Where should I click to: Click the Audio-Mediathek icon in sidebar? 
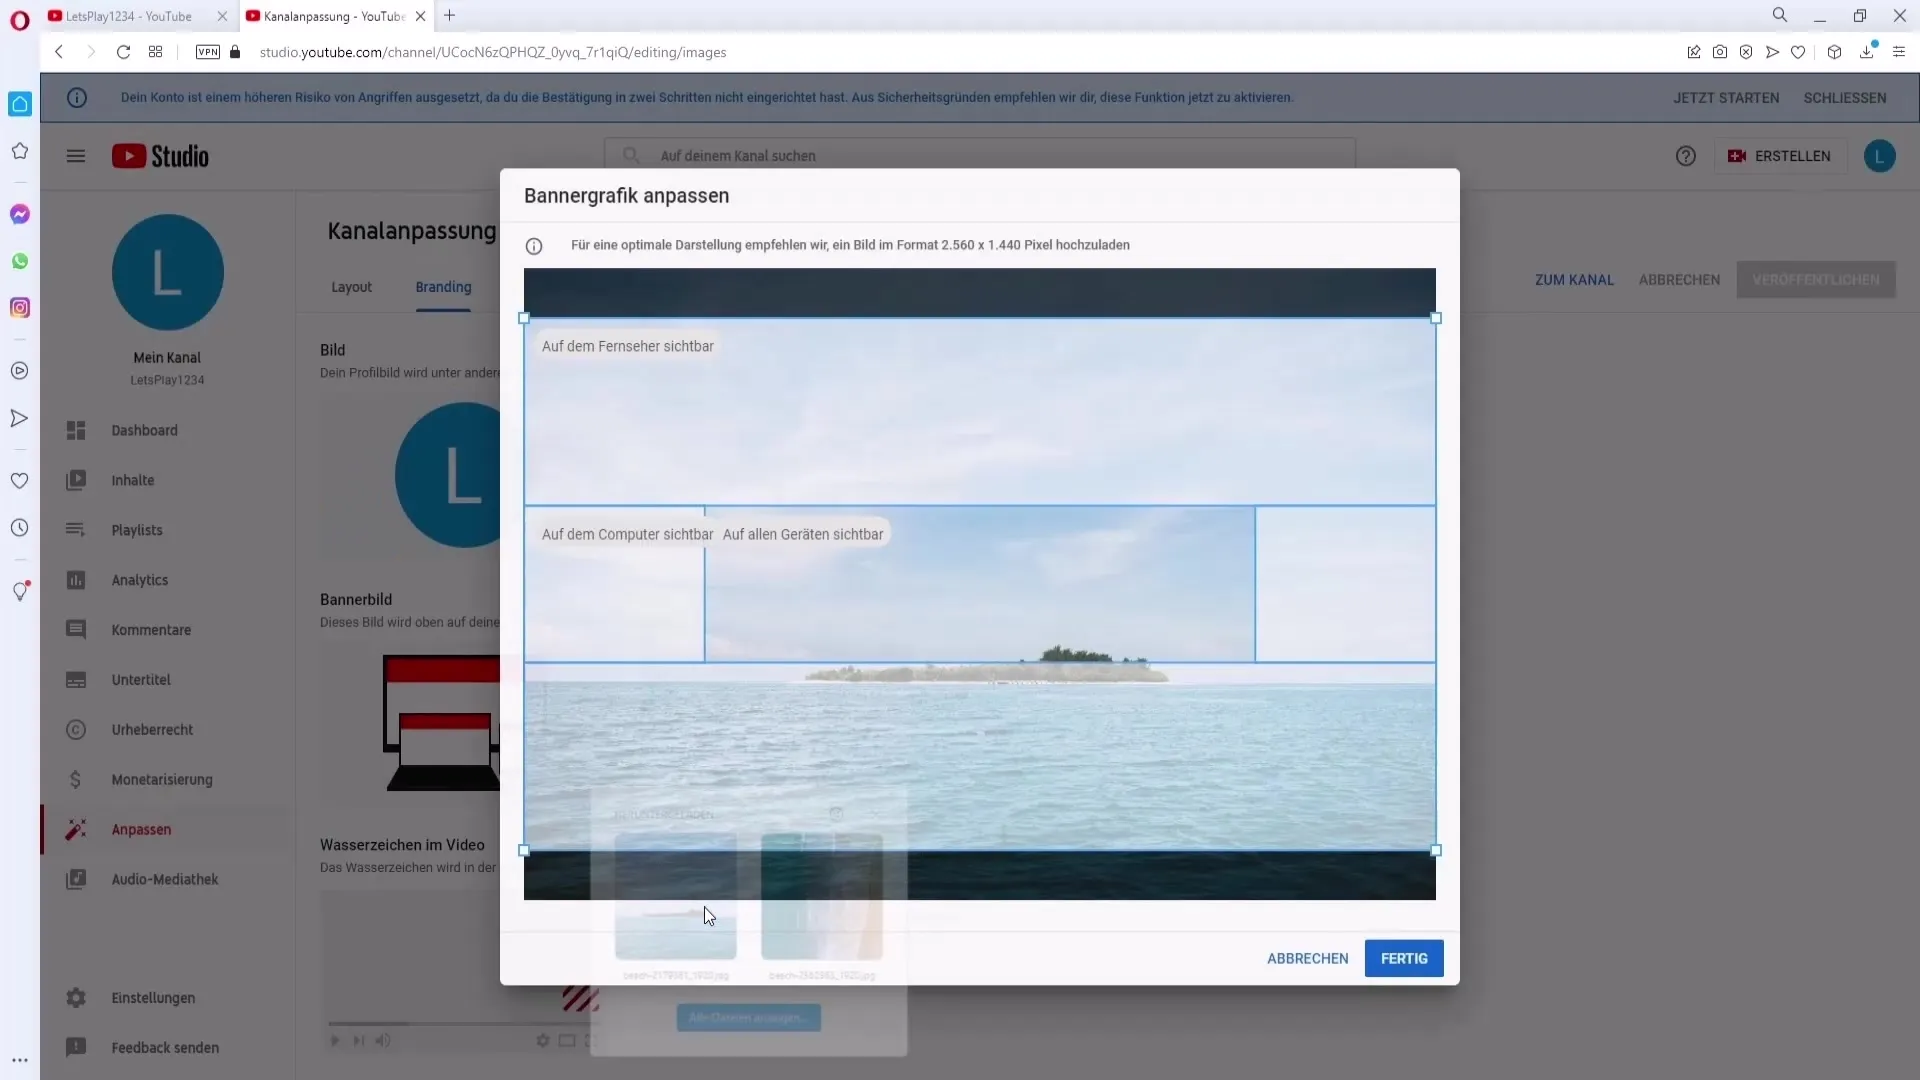75,878
